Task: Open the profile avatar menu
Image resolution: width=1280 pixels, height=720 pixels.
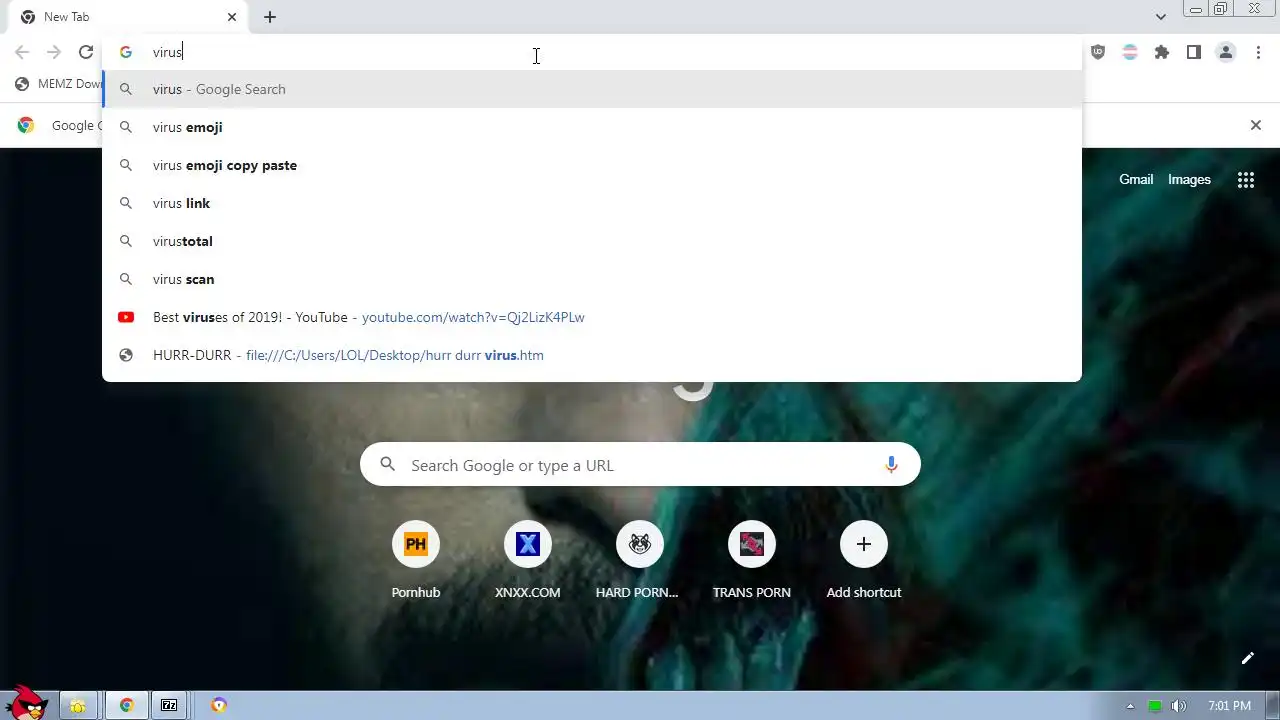Action: tap(1226, 52)
